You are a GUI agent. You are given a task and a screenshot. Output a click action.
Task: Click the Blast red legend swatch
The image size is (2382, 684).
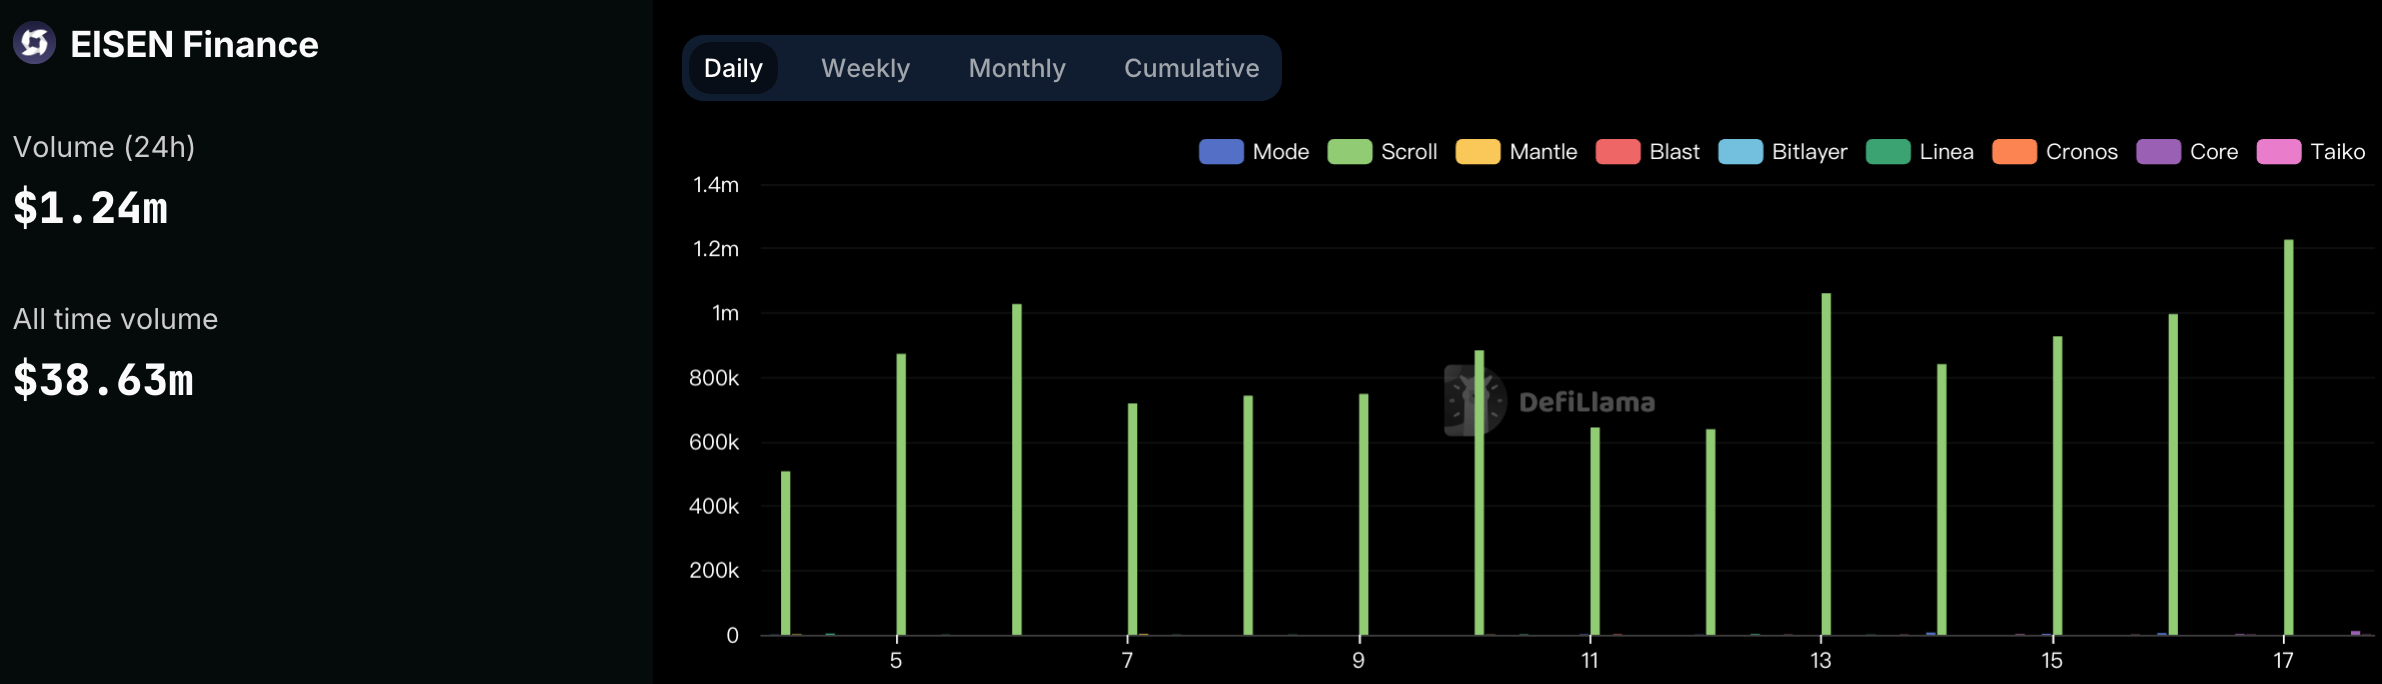(x=1617, y=152)
